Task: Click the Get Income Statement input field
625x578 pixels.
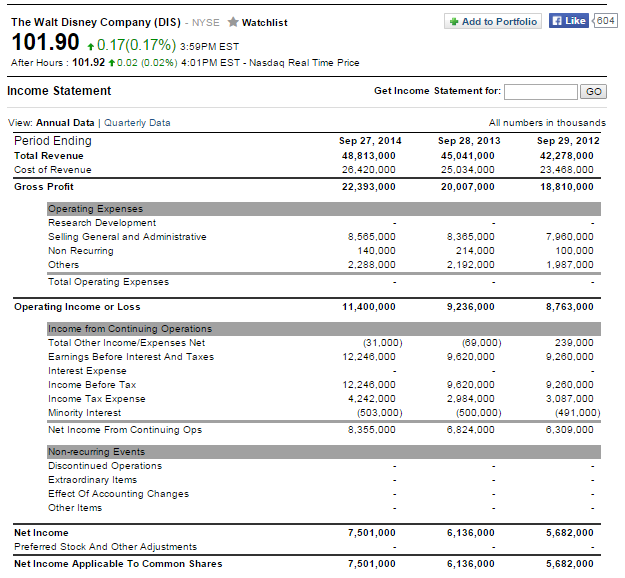Action: pyautogui.click(x=540, y=92)
